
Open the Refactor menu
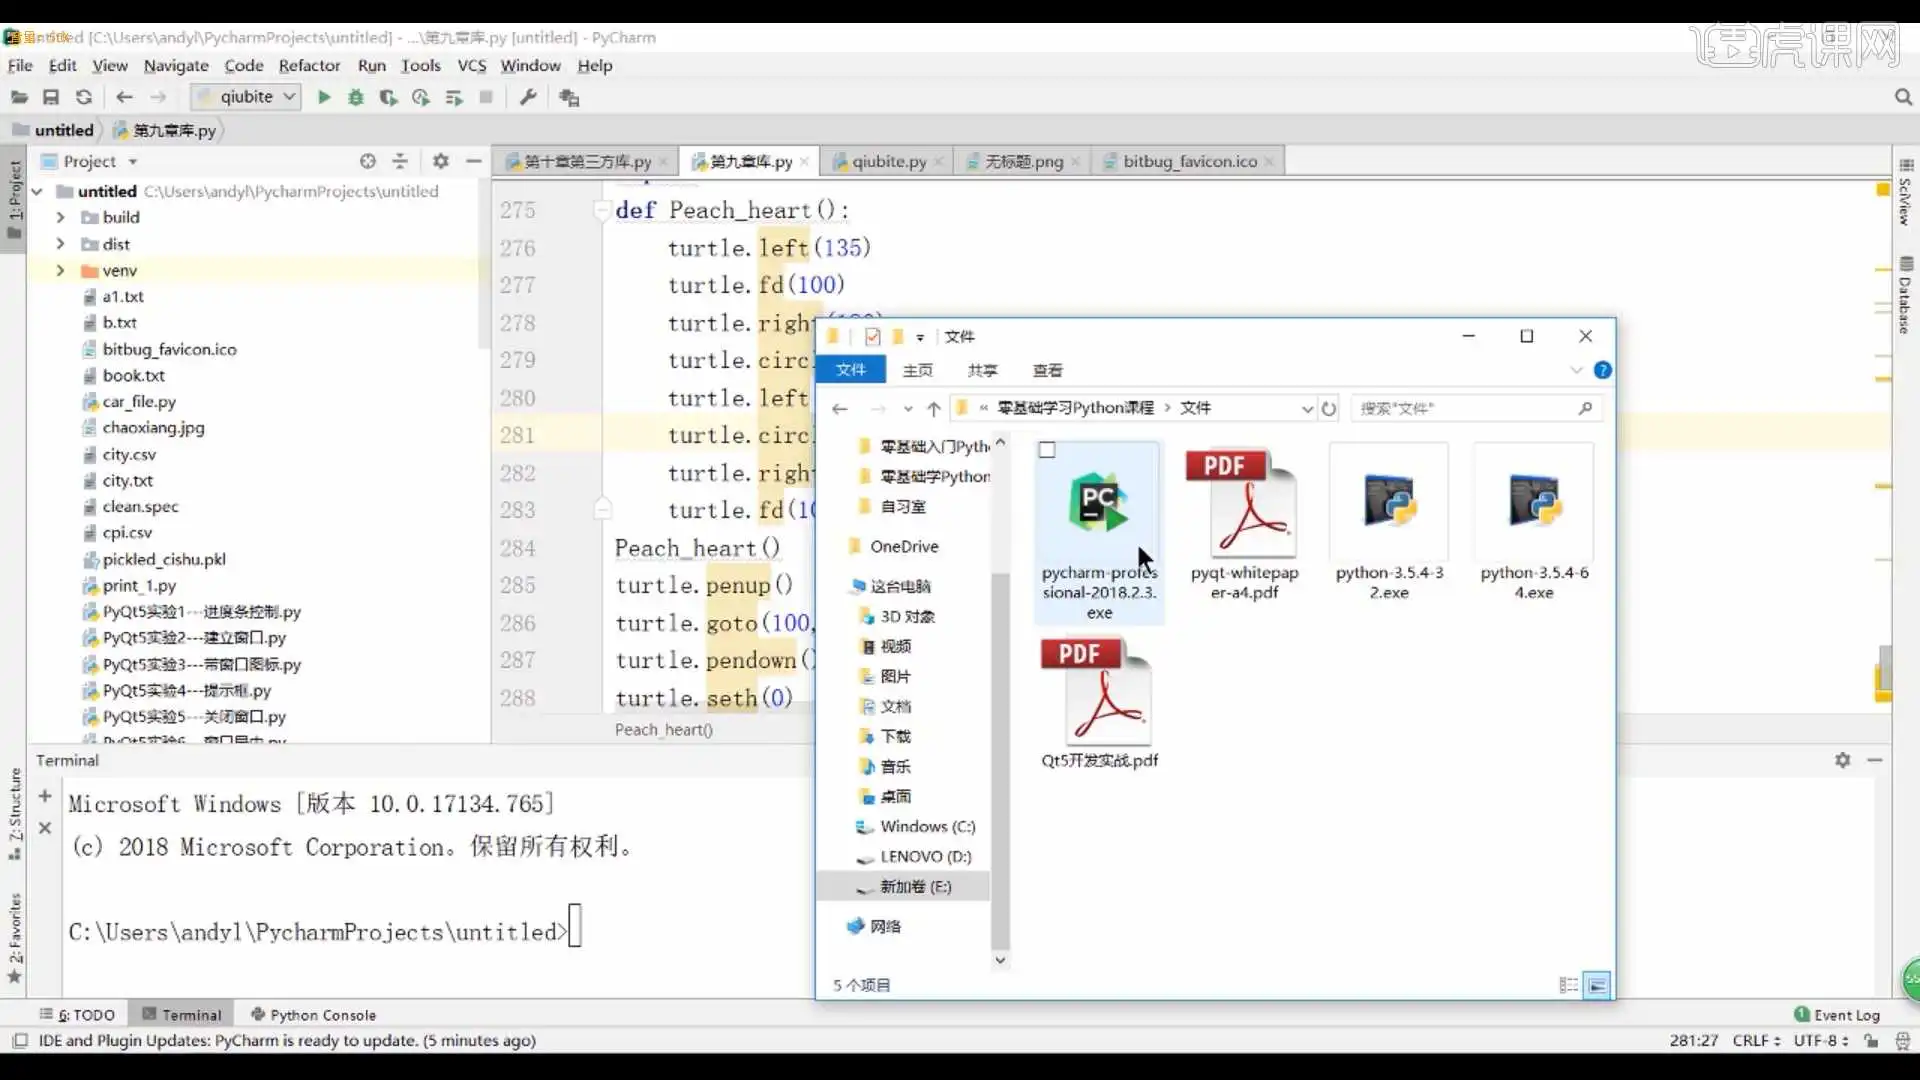click(x=309, y=65)
